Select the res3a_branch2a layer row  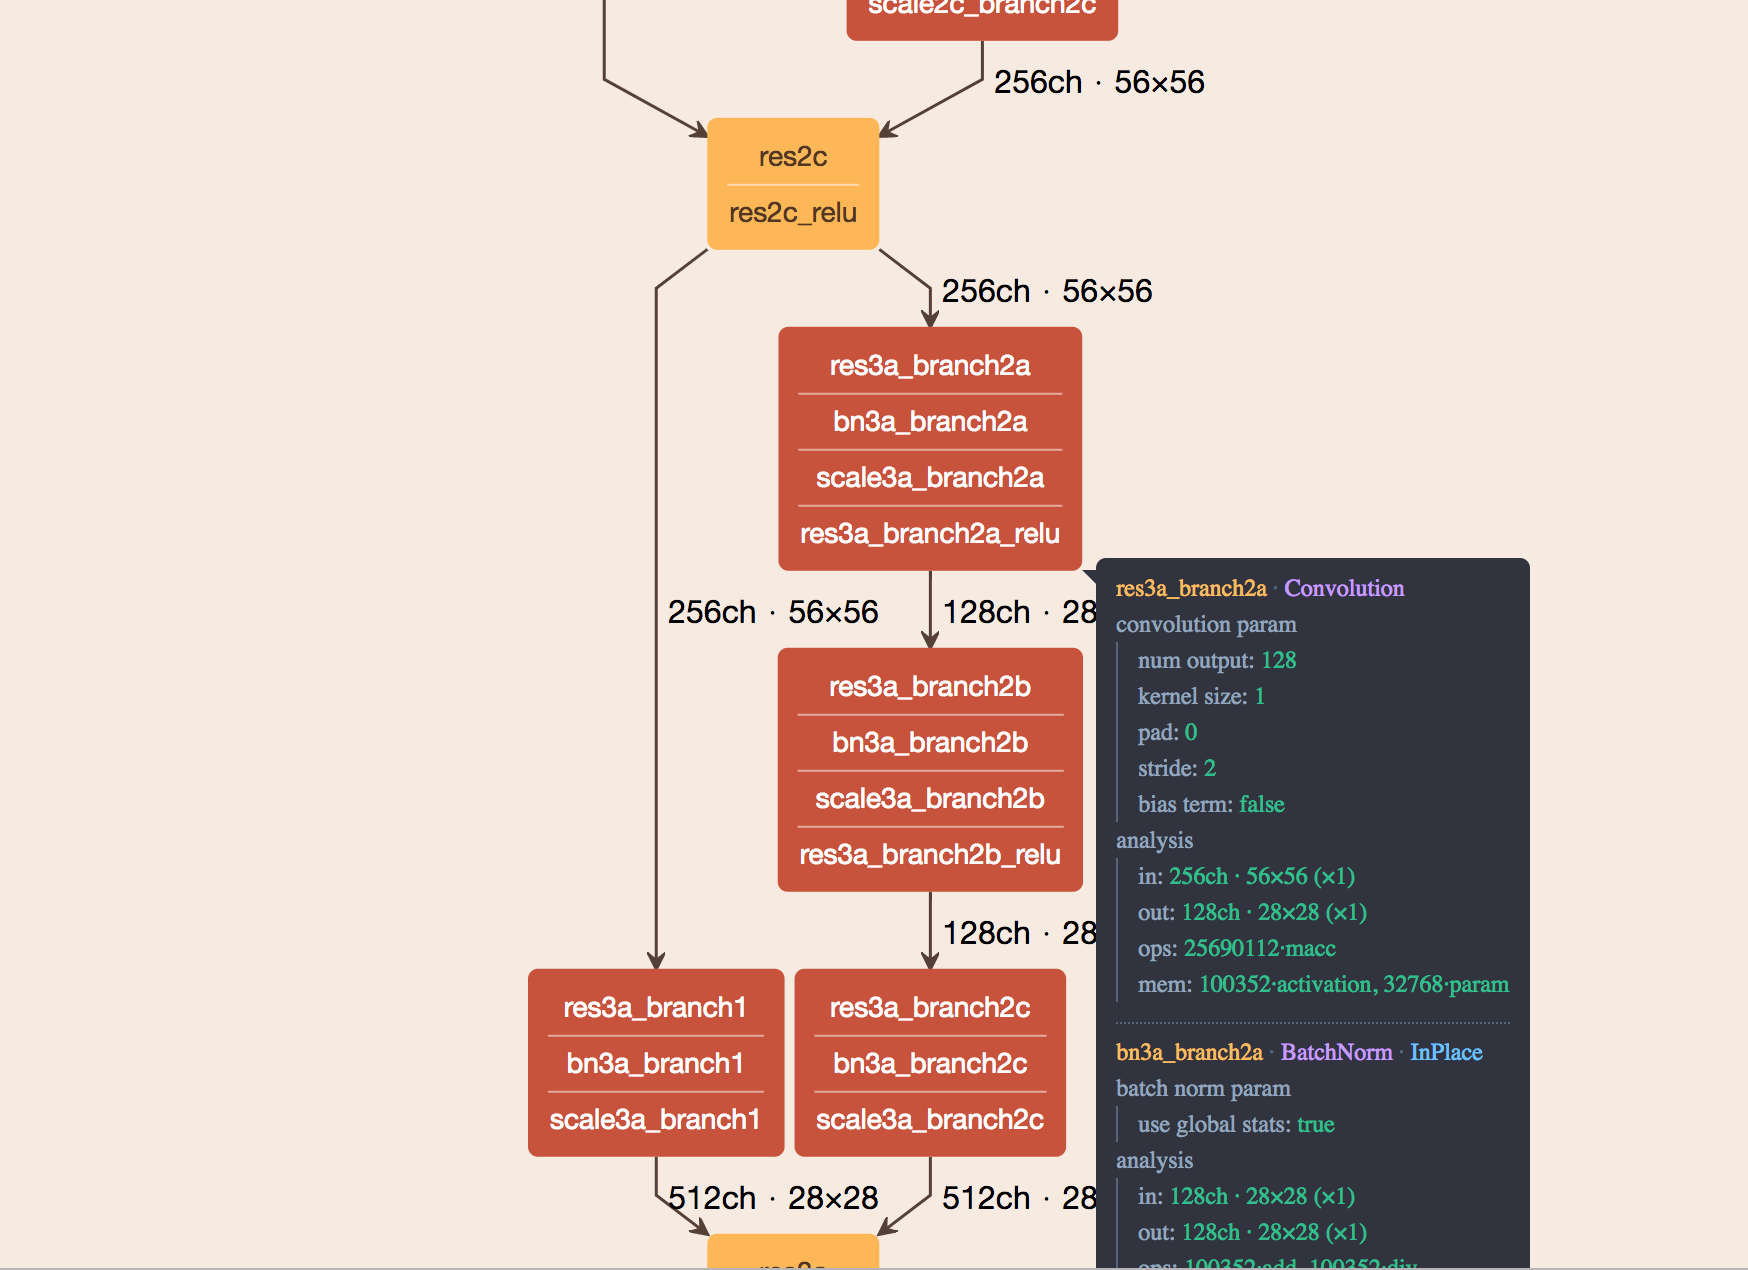click(928, 366)
